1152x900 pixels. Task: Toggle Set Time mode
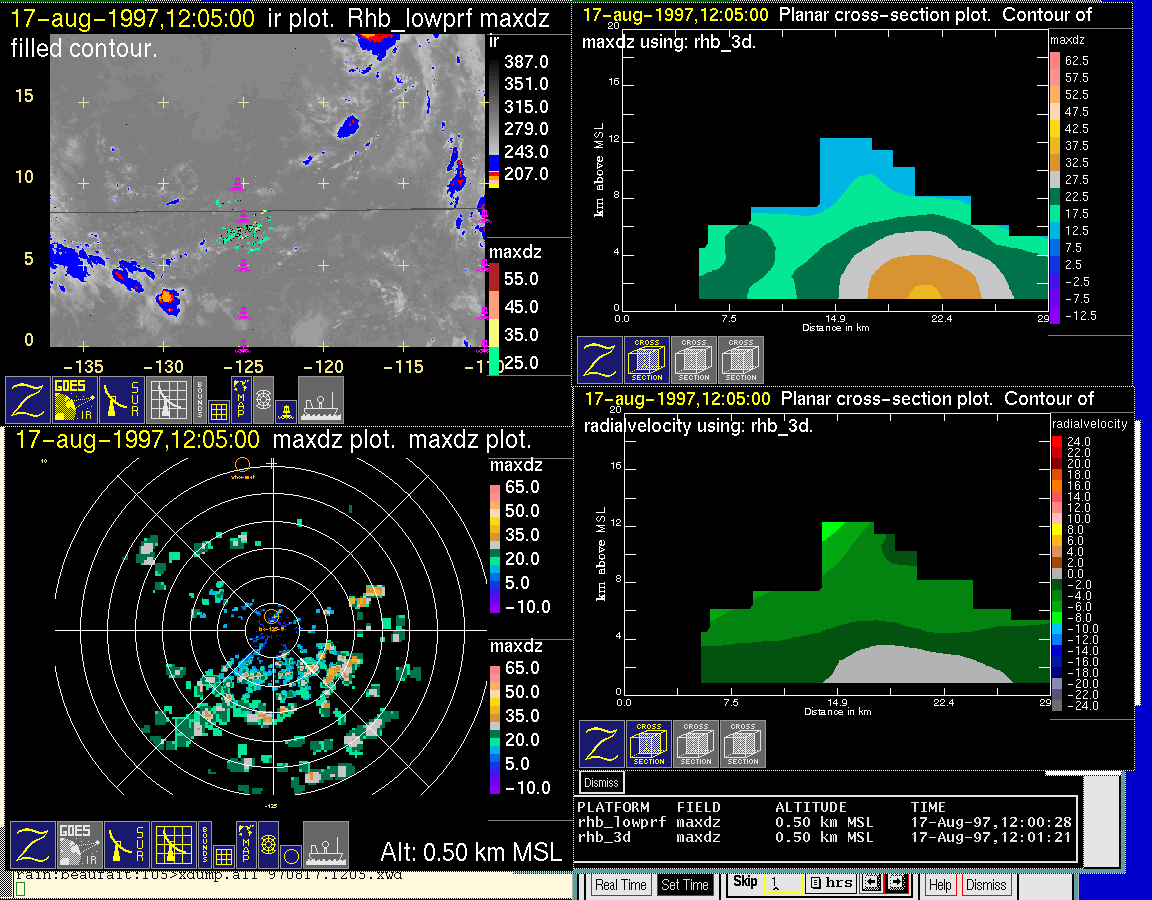coord(685,885)
